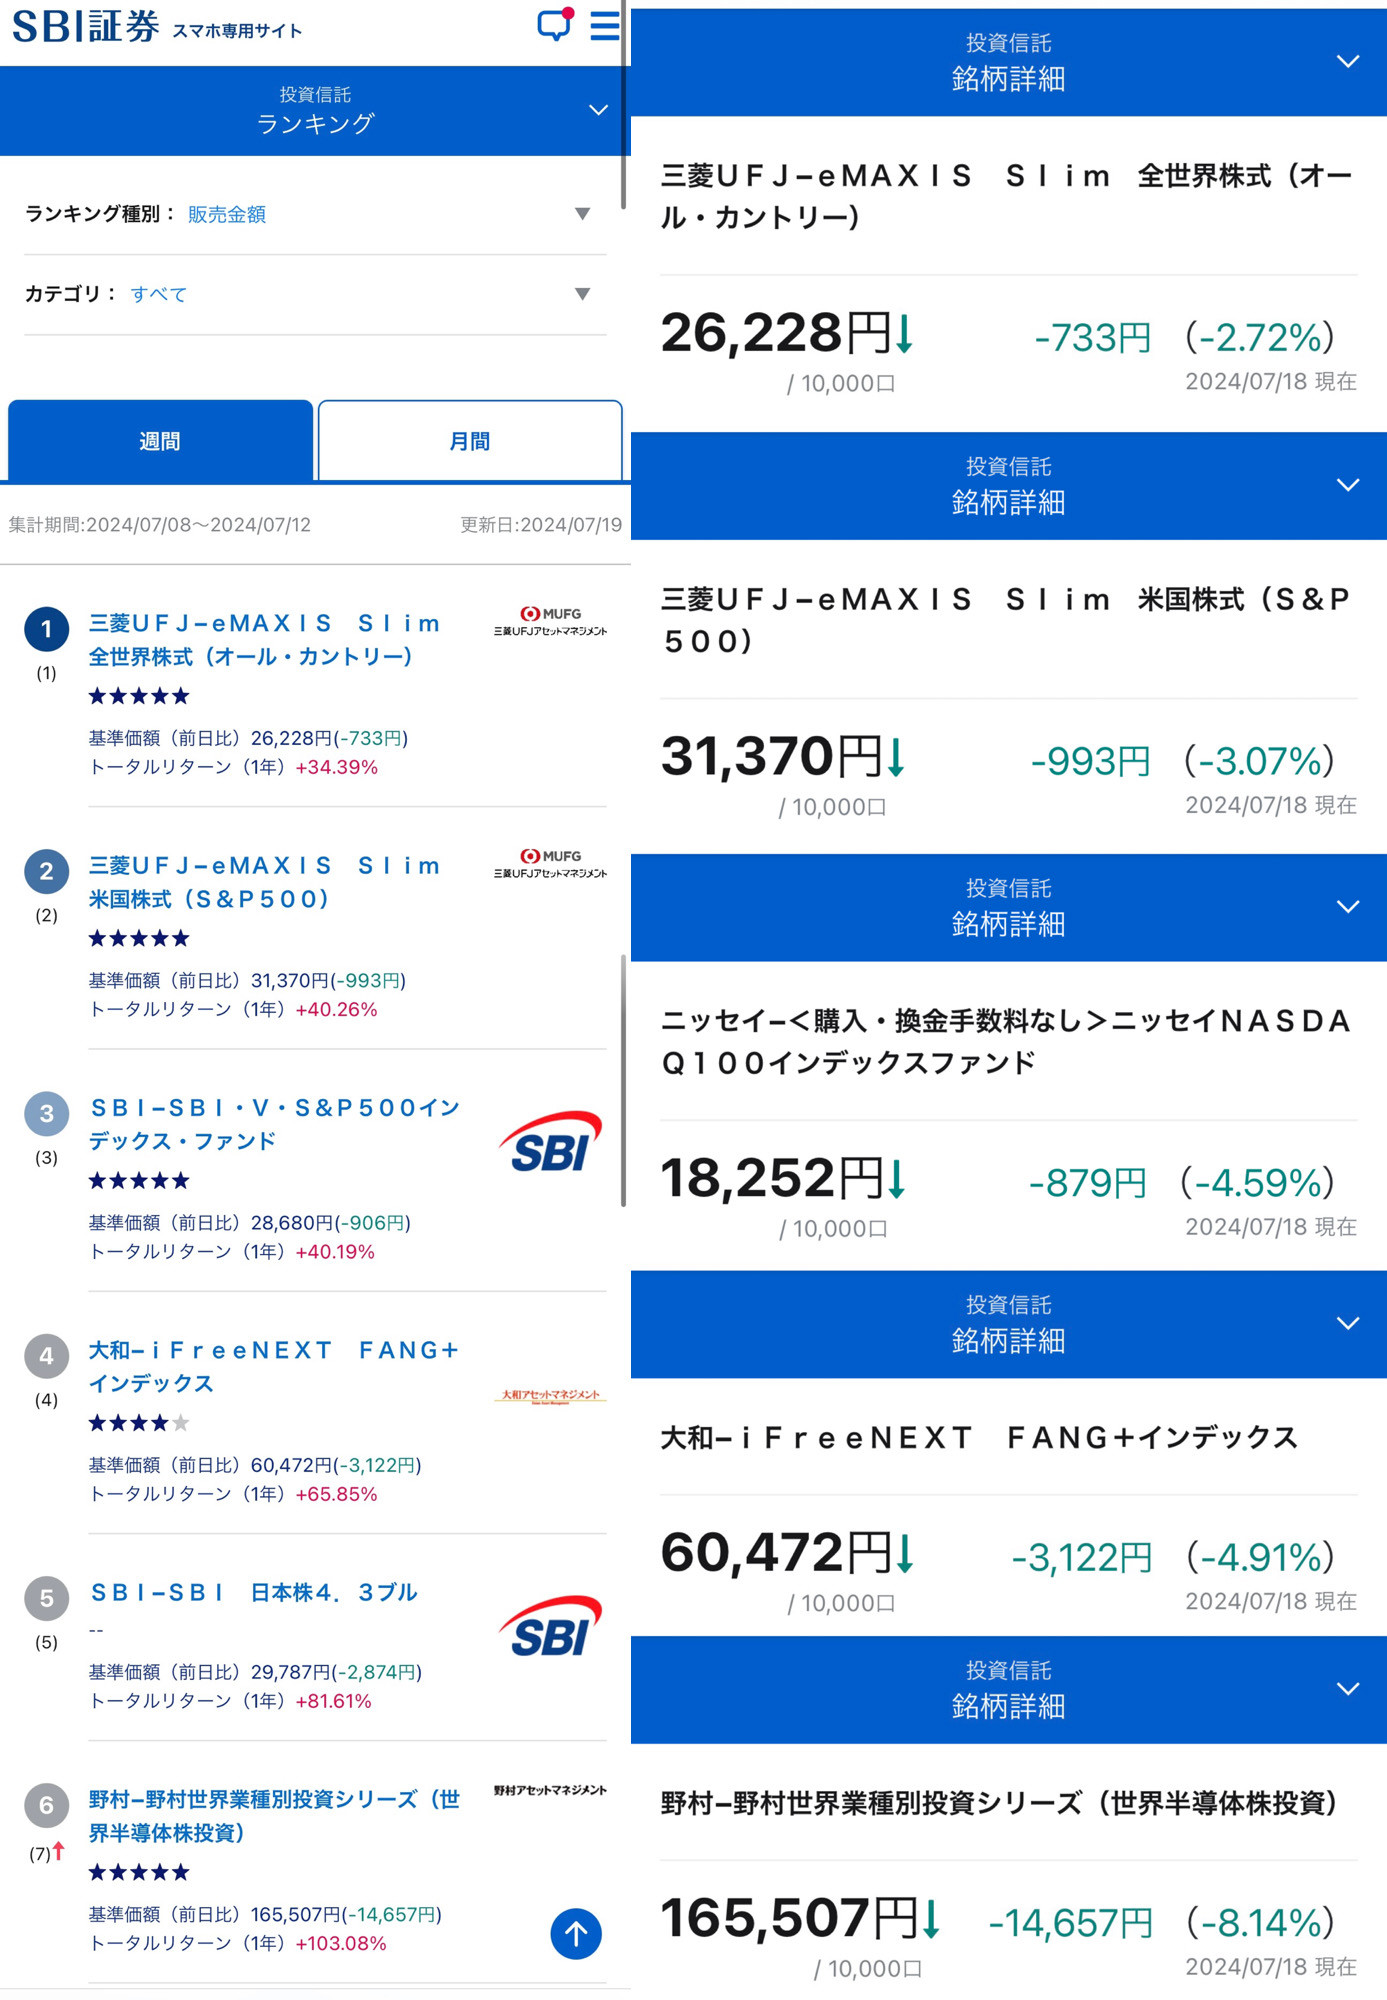Click the vertical scrollbar on ranking list
The image size is (1387, 2000).
click(x=623, y=1080)
